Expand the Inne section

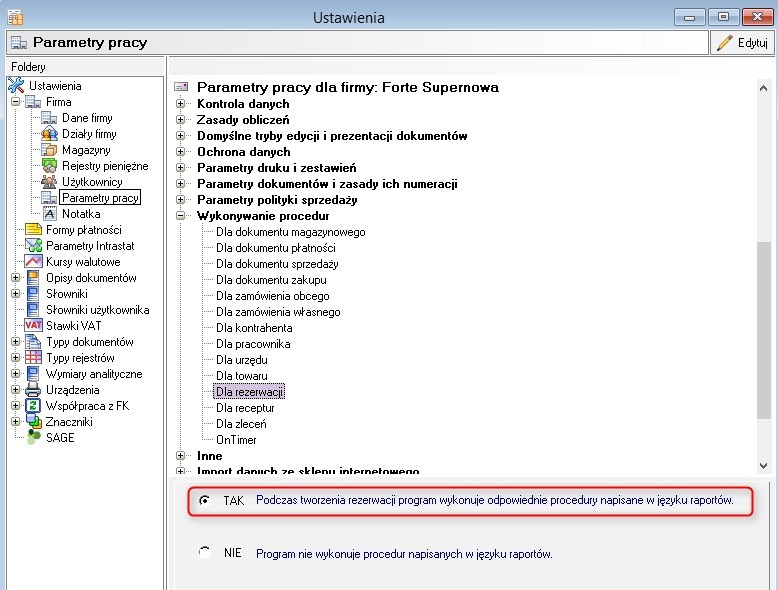[x=181, y=456]
